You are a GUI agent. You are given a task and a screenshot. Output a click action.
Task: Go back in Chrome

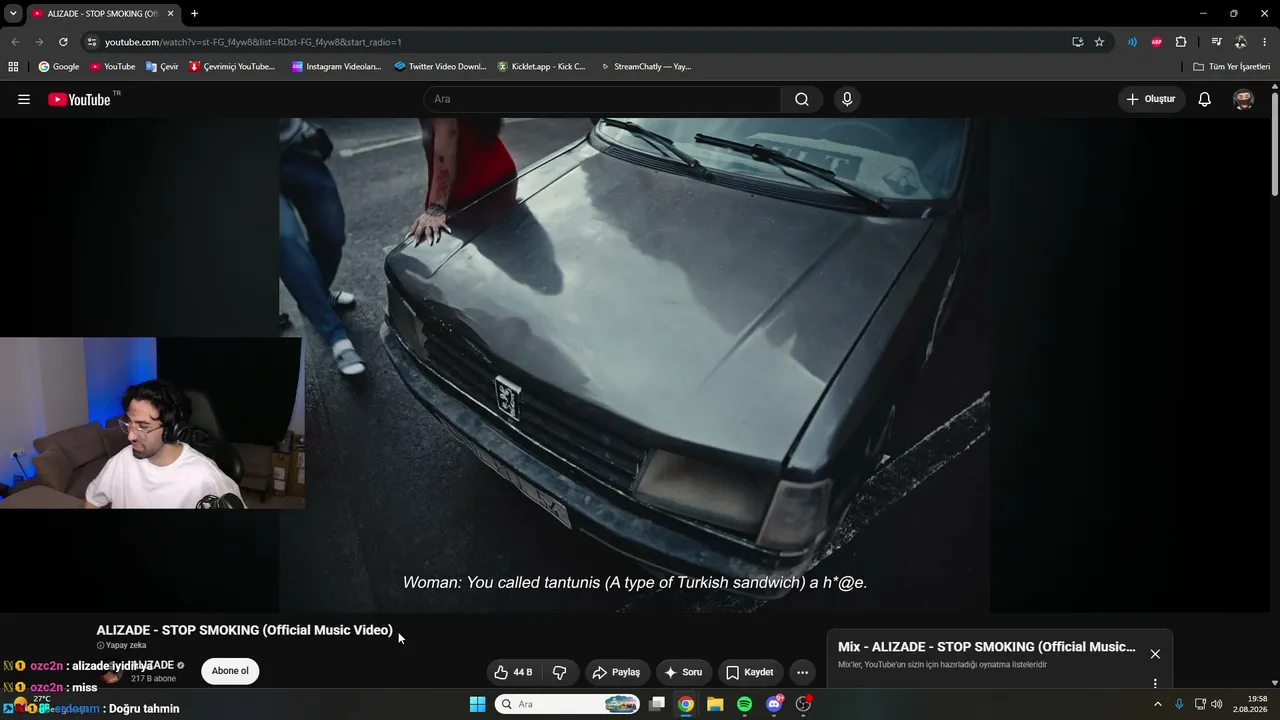click(x=15, y=42)
